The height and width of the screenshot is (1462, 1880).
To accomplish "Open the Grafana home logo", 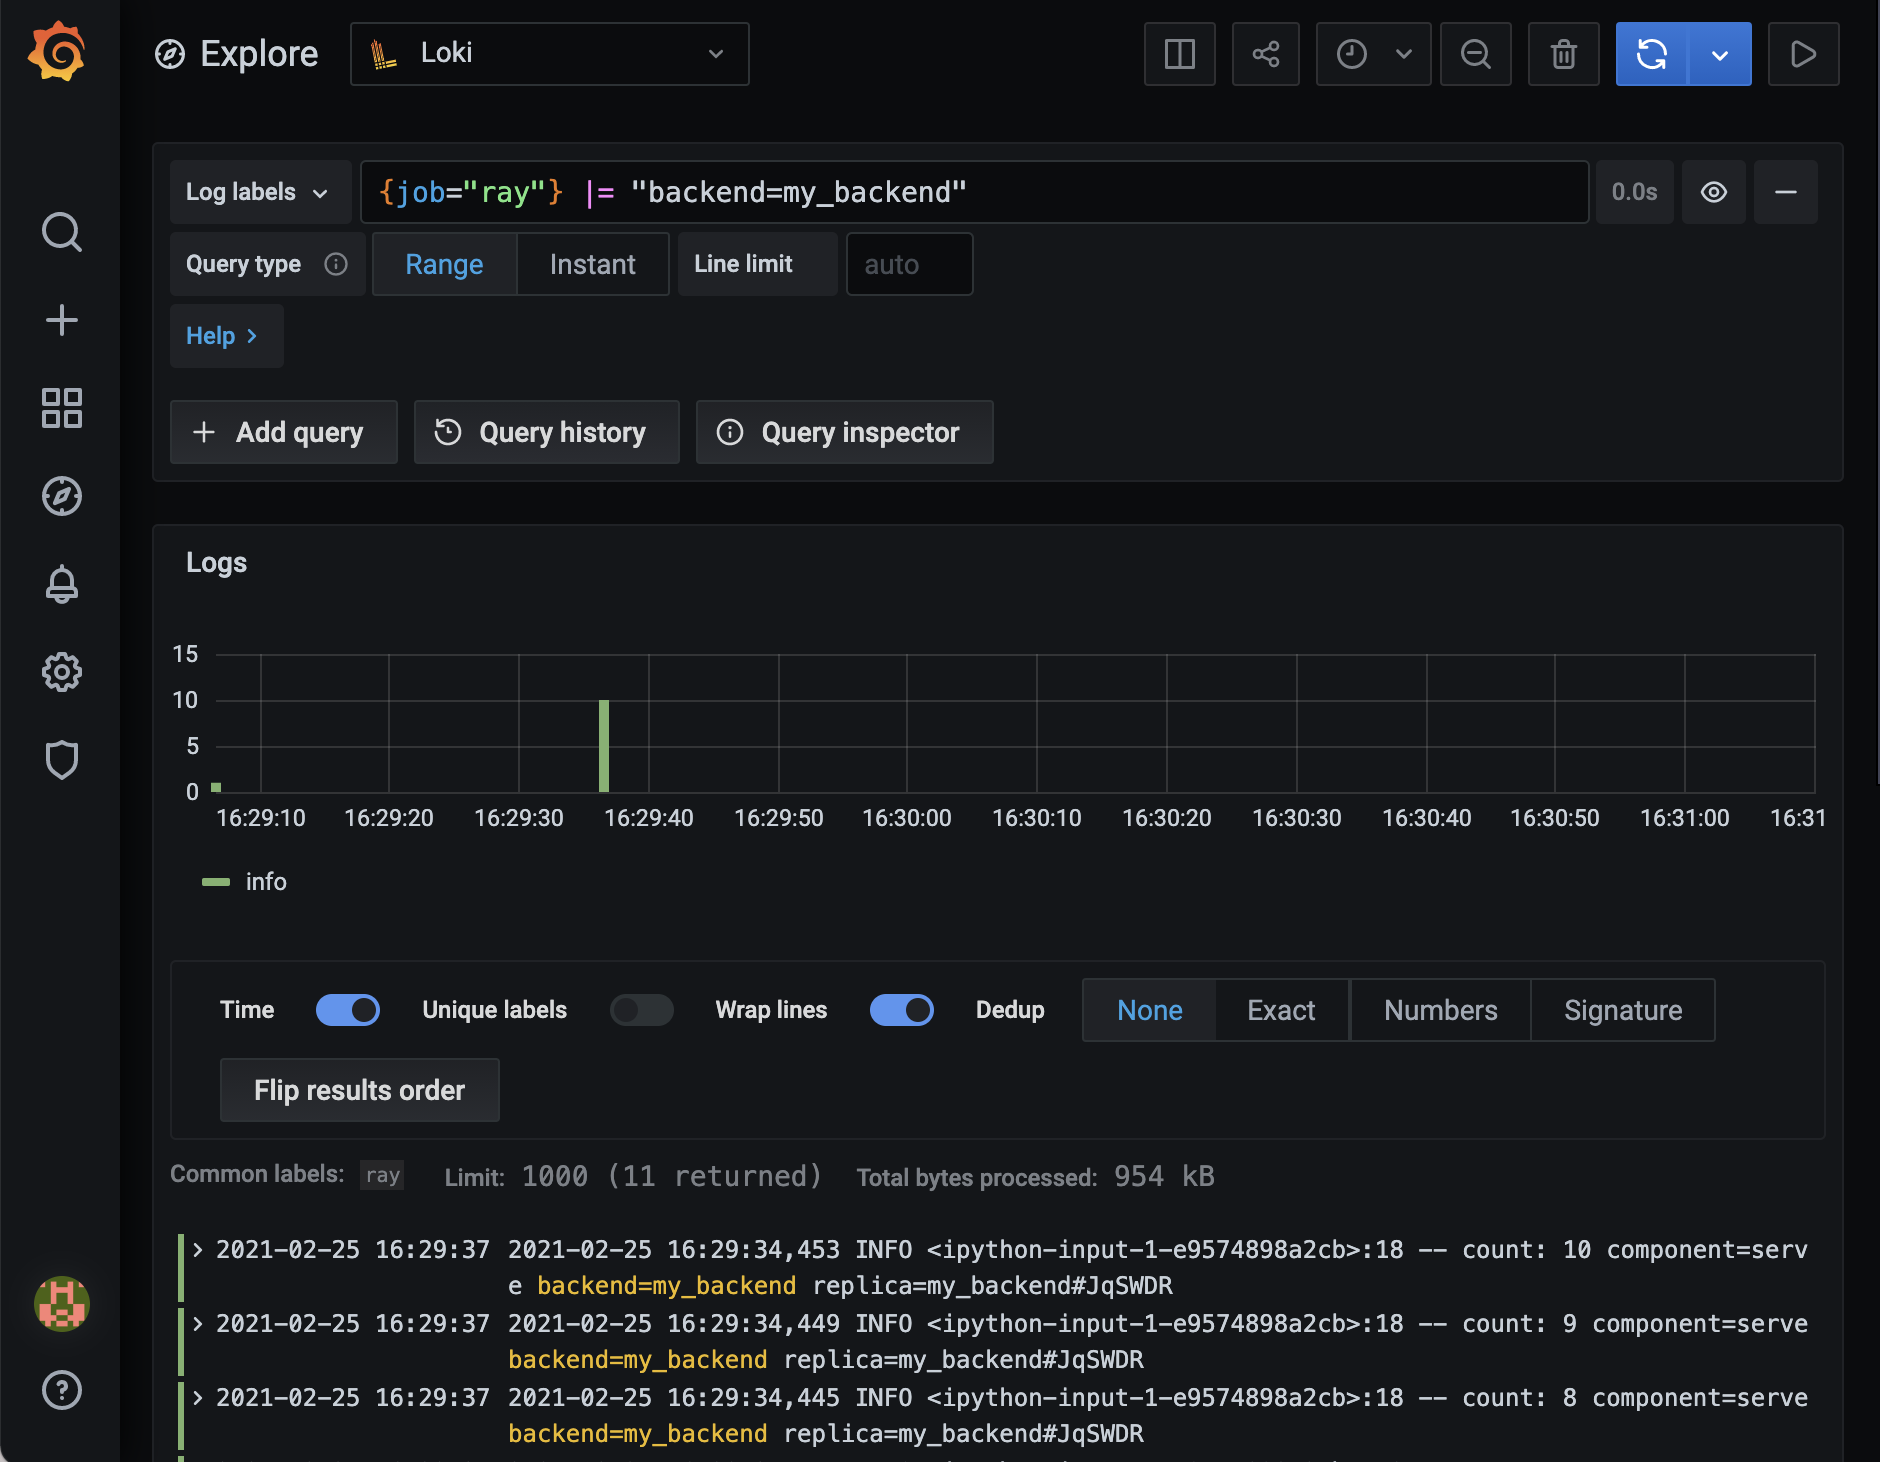I will 57,52.
